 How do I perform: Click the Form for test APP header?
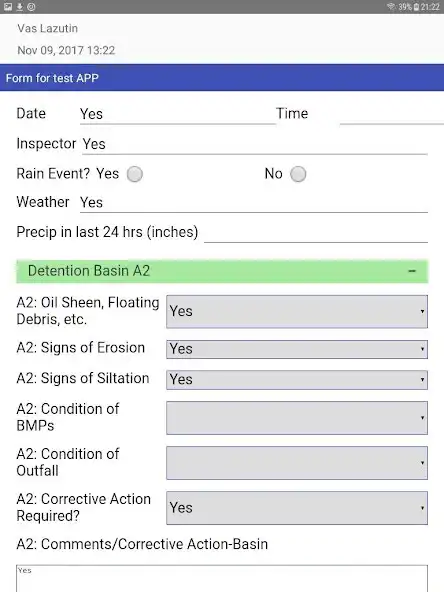click(x=222, y=78)
